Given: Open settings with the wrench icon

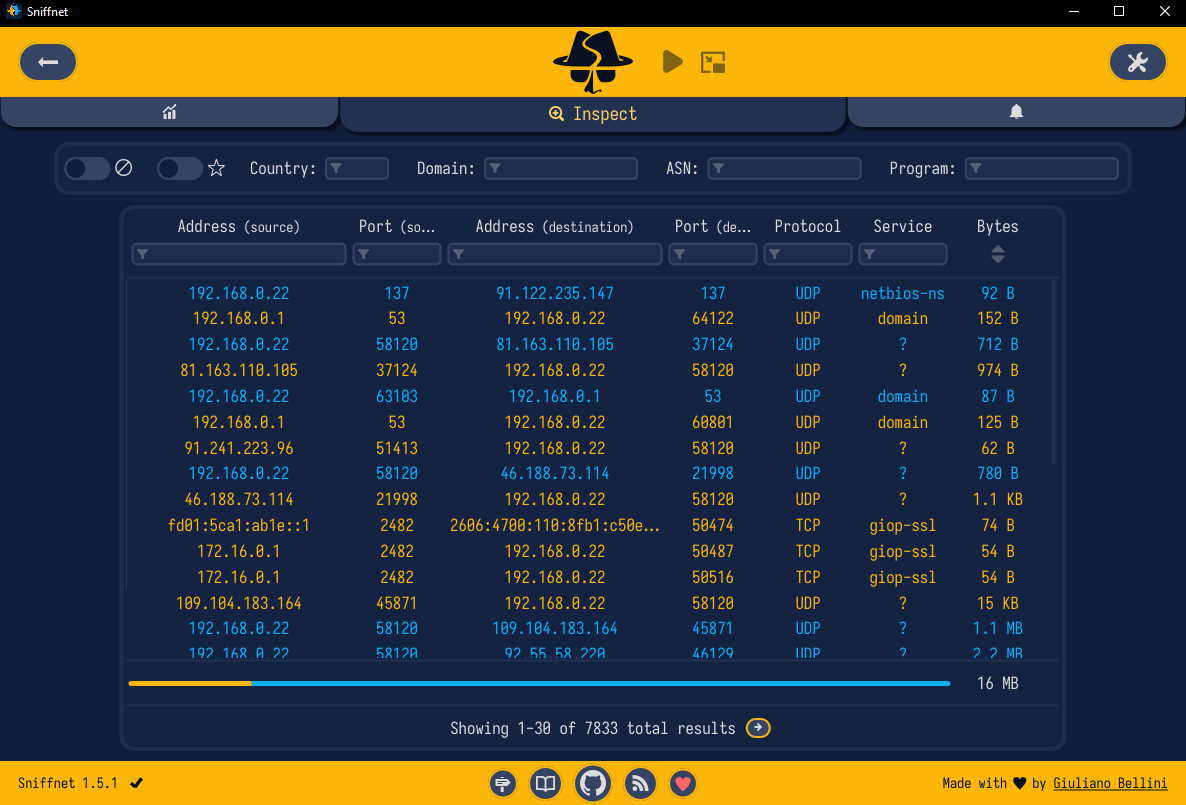Looking at the screenshot, I should (x=1138, y=62).
